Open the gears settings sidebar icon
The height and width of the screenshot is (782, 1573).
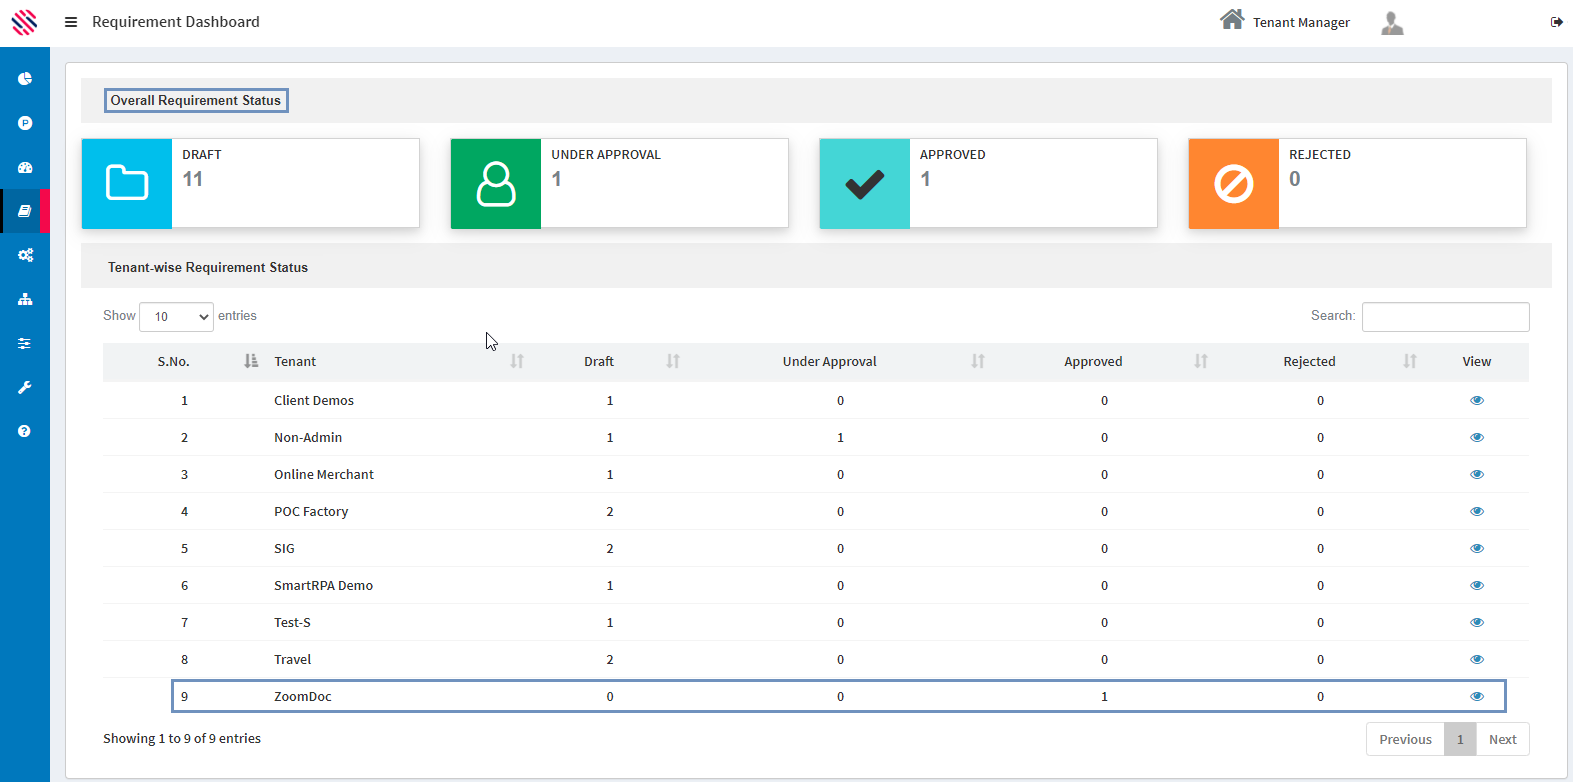click(25, 255)
